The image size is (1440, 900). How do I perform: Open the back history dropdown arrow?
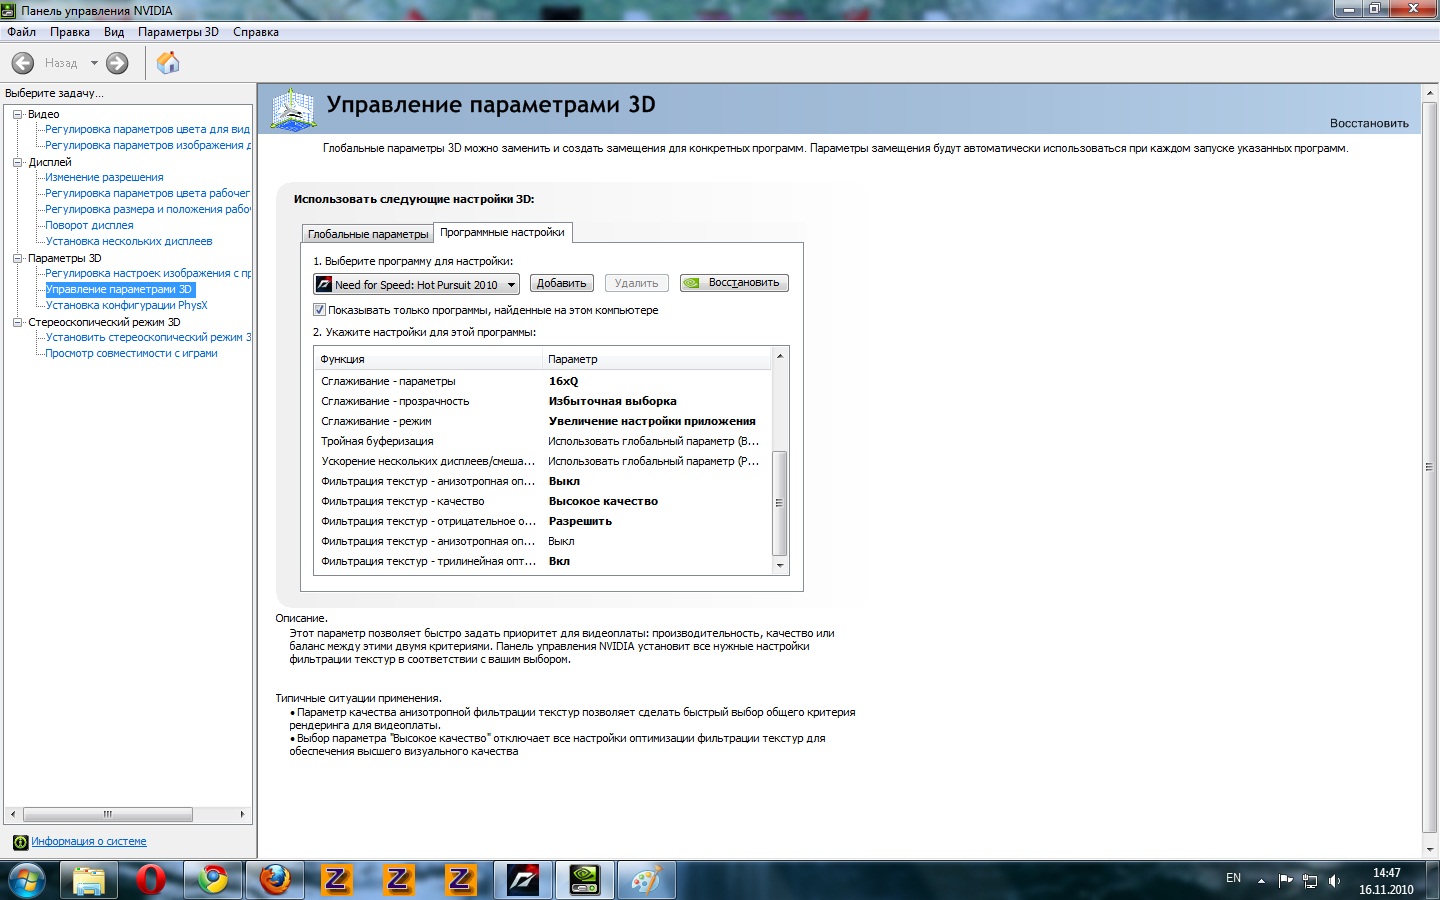click(94, 63)
